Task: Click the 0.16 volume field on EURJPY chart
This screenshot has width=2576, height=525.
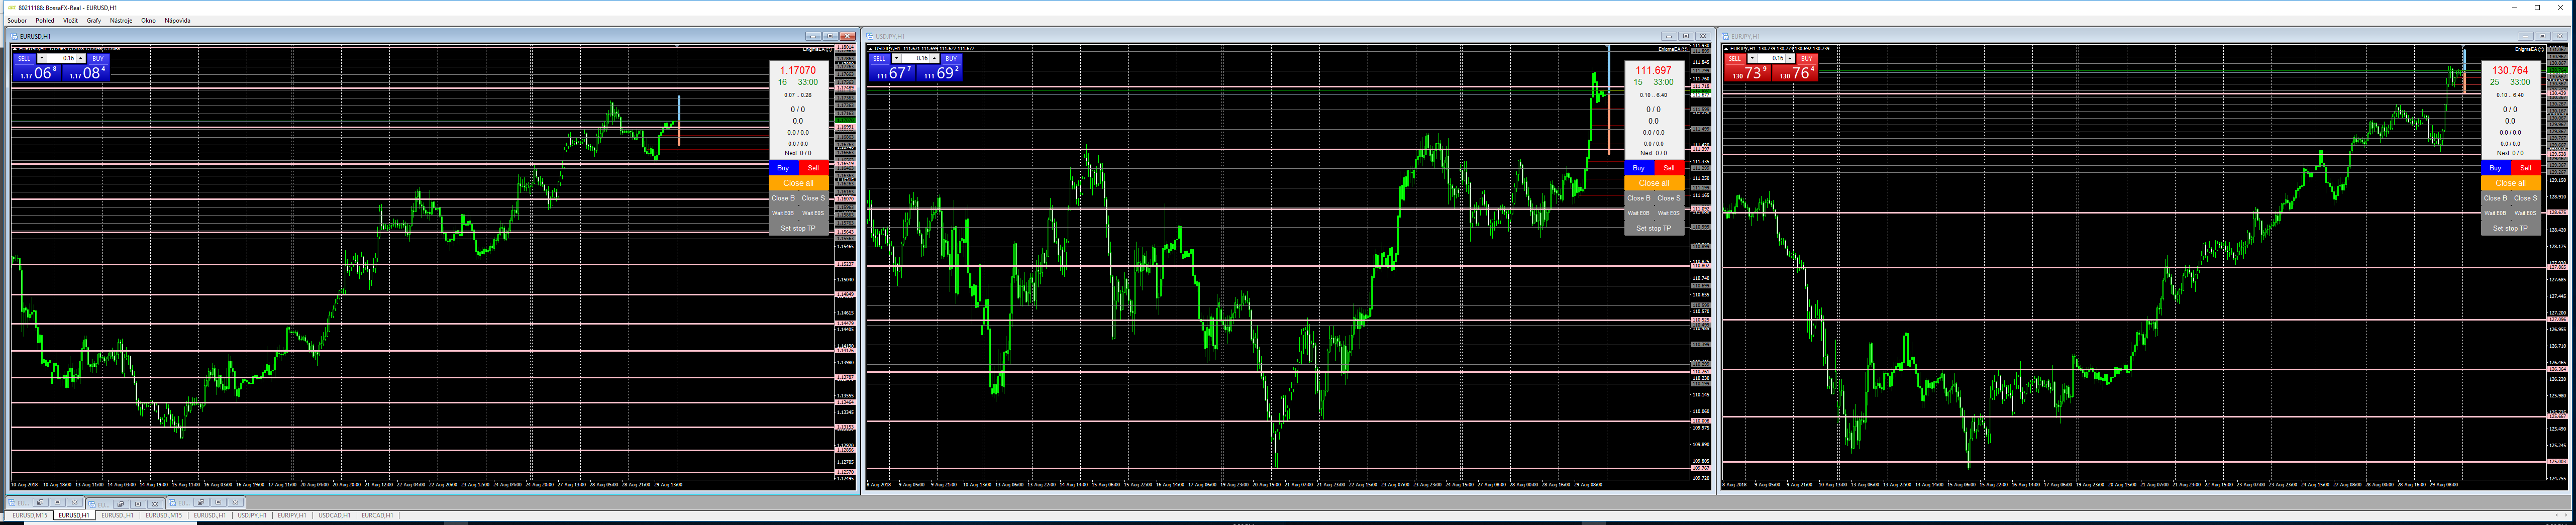Action: 1772,58
